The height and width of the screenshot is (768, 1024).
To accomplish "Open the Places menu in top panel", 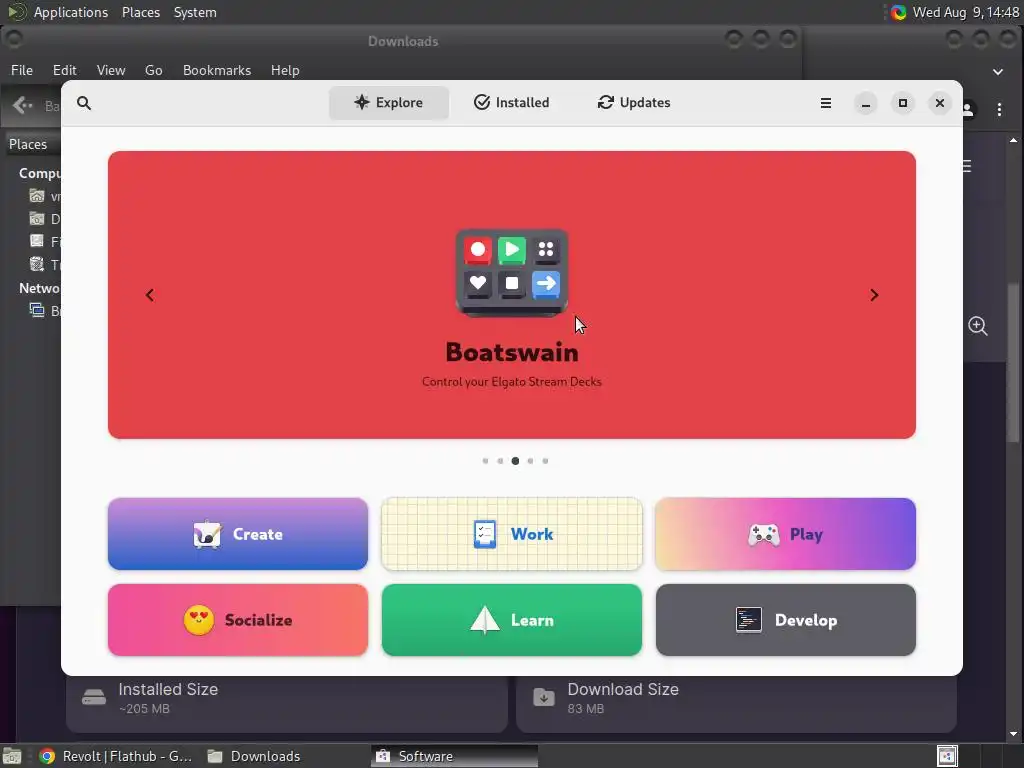I will (x=140, y=12).
